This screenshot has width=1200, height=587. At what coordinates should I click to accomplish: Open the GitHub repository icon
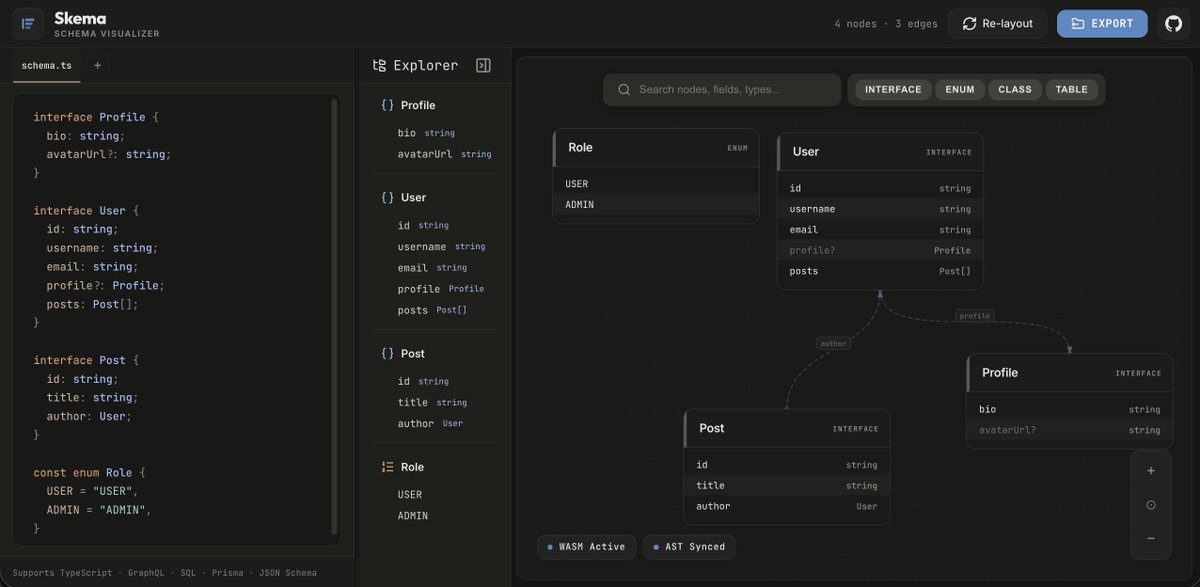coord(1173,23)
